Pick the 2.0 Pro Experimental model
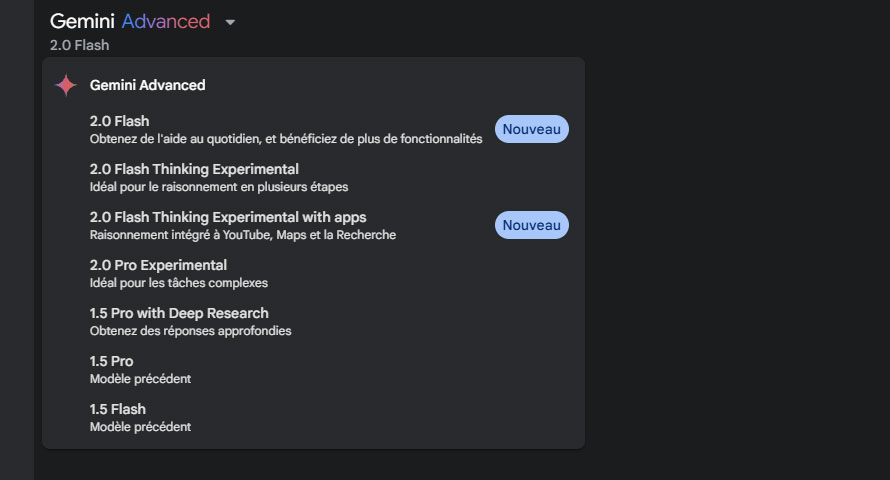The width and height of the screenshot is (890, 480). [x=313, y=273]
